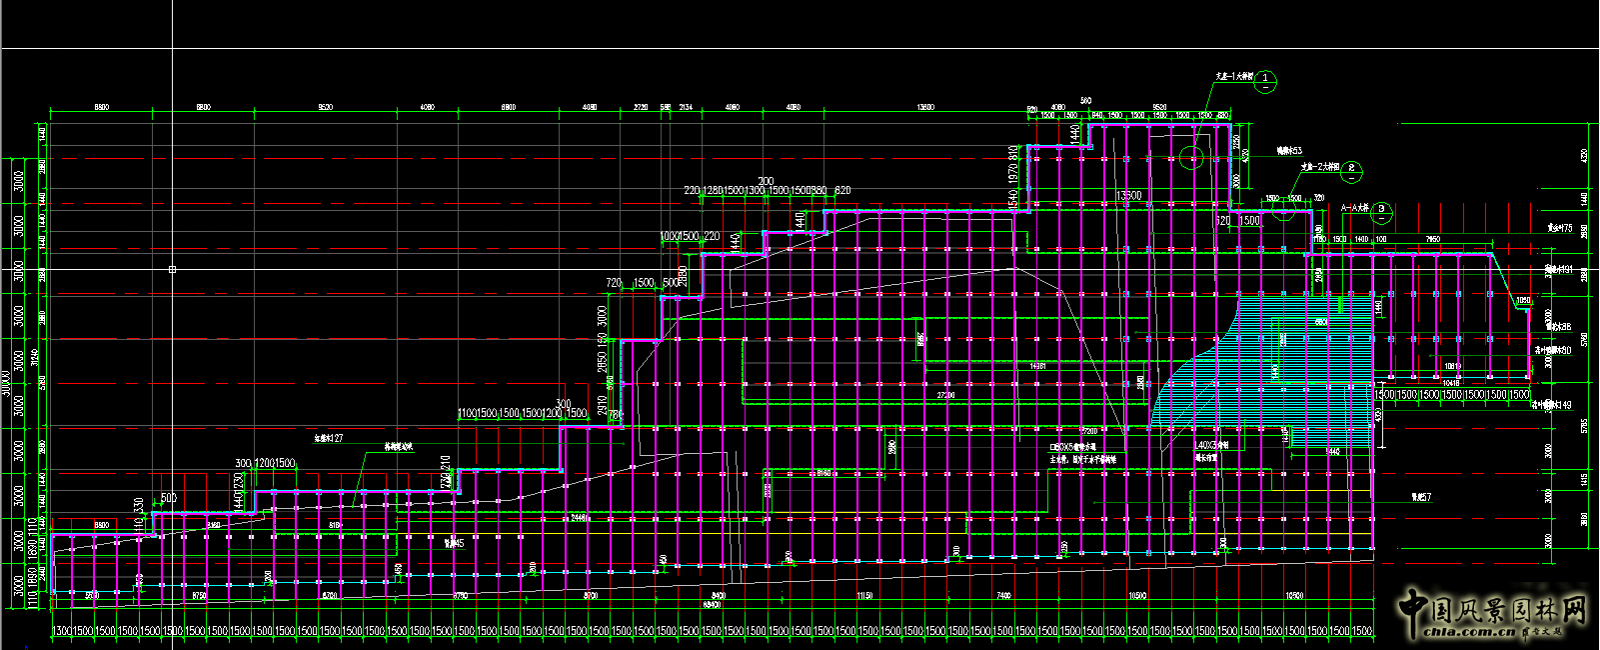Click the L40X3 angle steel annotation

(1213, 445)
